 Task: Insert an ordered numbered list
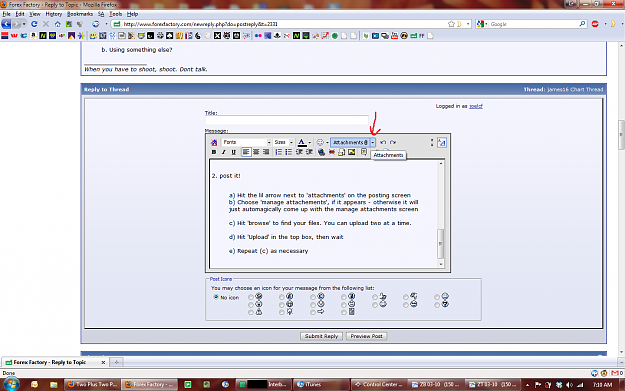pyautogui.click(x=279, y=152)
